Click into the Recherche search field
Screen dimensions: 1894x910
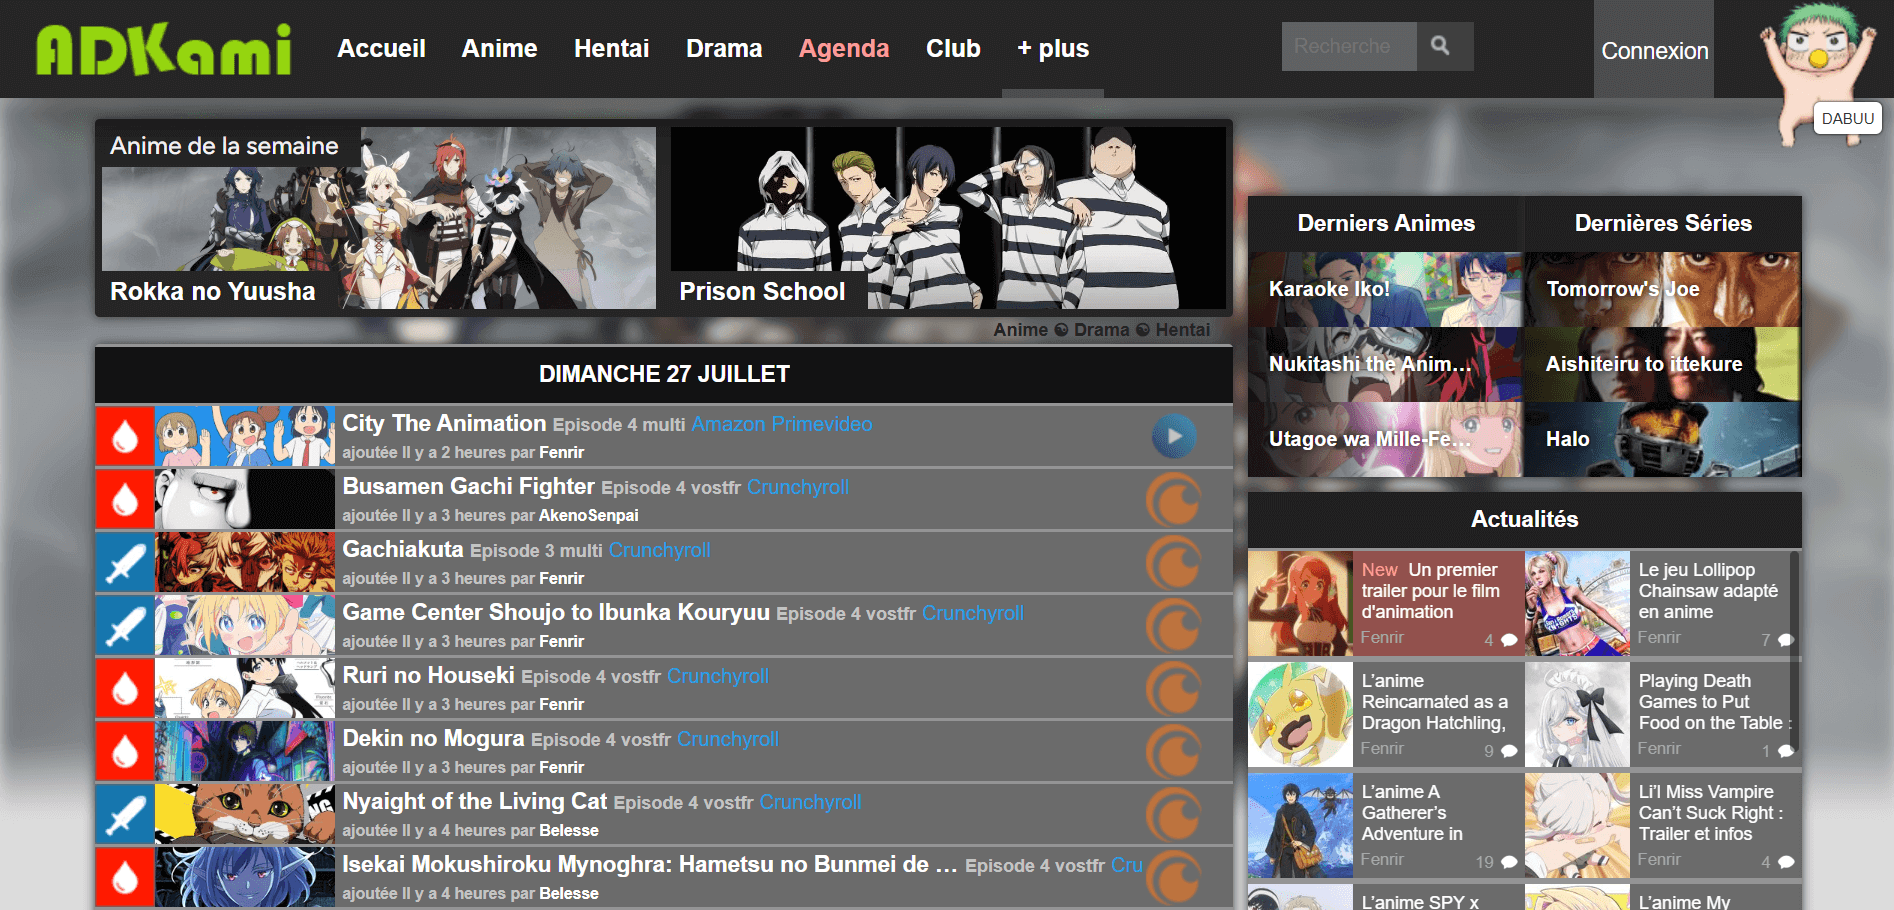coord(1348,46)
